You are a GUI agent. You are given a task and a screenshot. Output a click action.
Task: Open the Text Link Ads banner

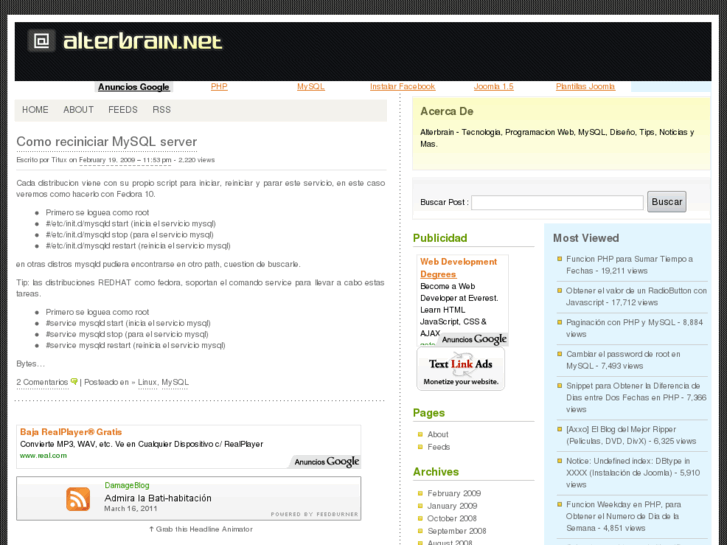(x=460, y=370)
